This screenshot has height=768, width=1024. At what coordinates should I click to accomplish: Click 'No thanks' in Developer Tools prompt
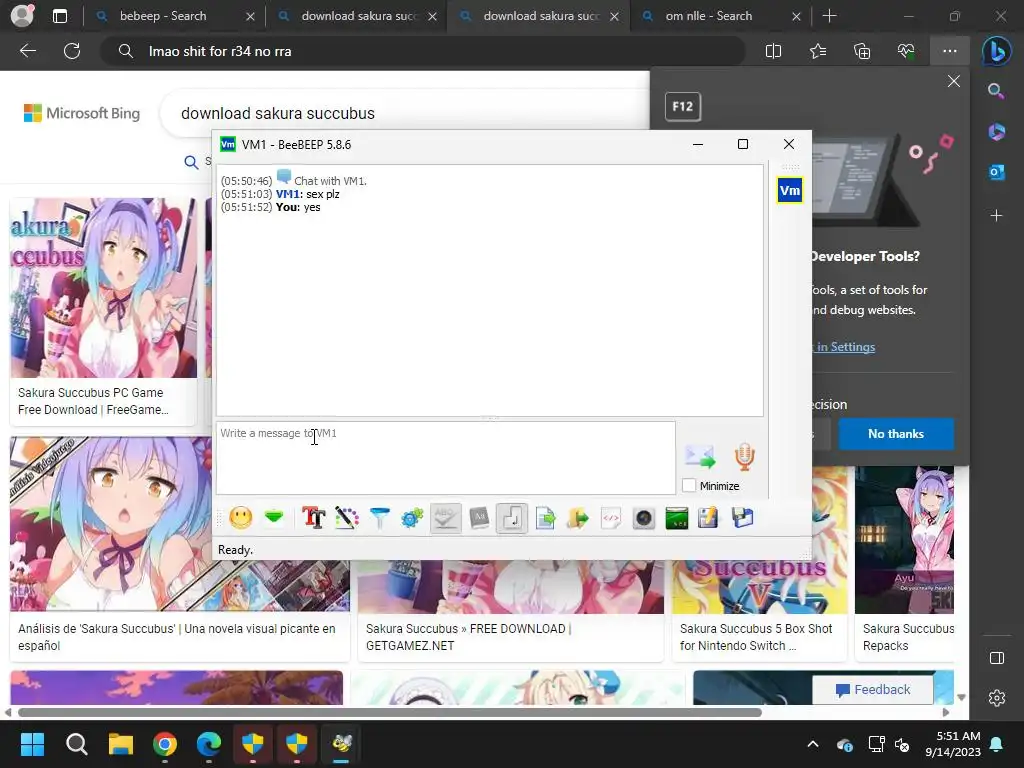(895, 434)
